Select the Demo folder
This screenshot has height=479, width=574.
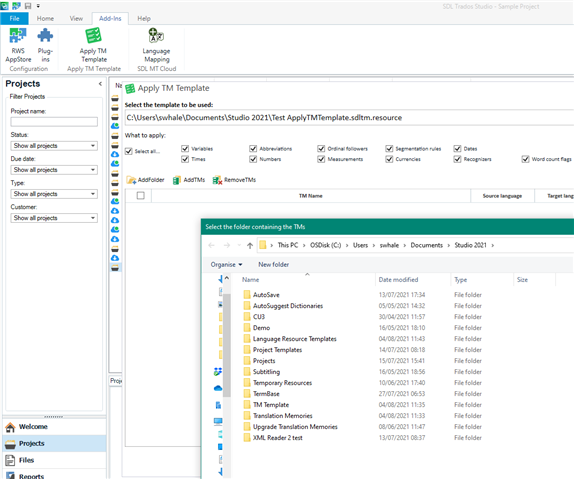[257, 328]
